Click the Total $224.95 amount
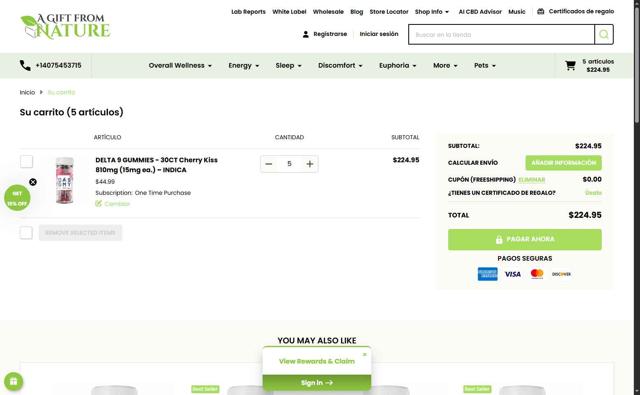The height and width of the screenshot is (395, 640). 585,215
